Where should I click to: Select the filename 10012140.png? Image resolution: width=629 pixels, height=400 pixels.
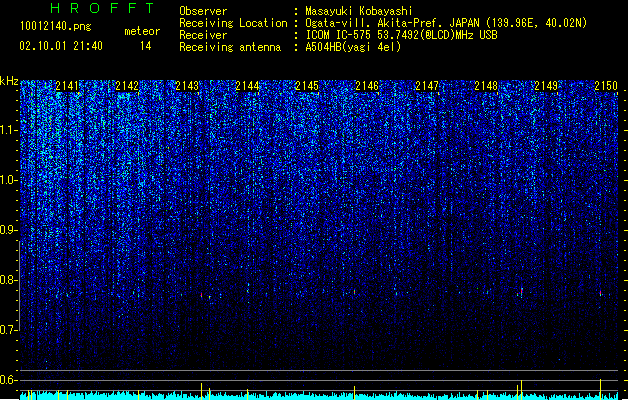click(56, 27)
